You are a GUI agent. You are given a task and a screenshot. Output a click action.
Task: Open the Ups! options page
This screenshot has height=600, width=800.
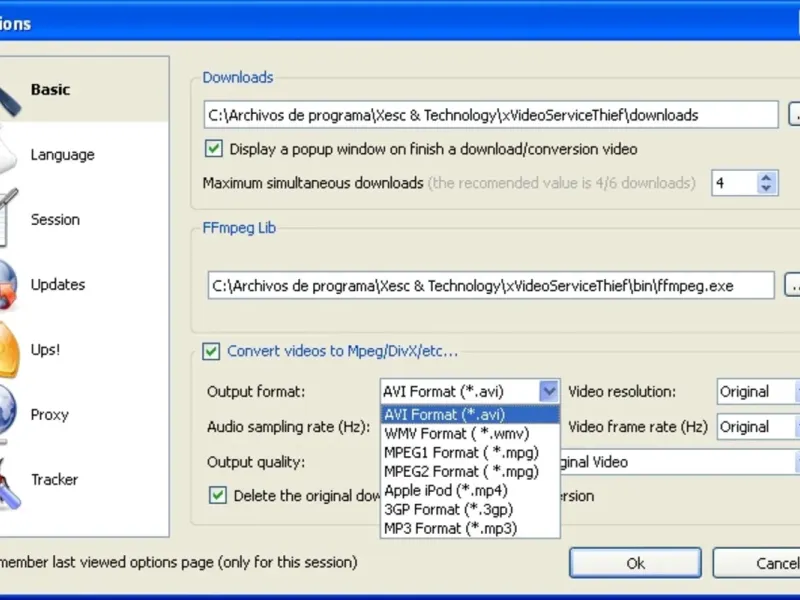(84, 349)
